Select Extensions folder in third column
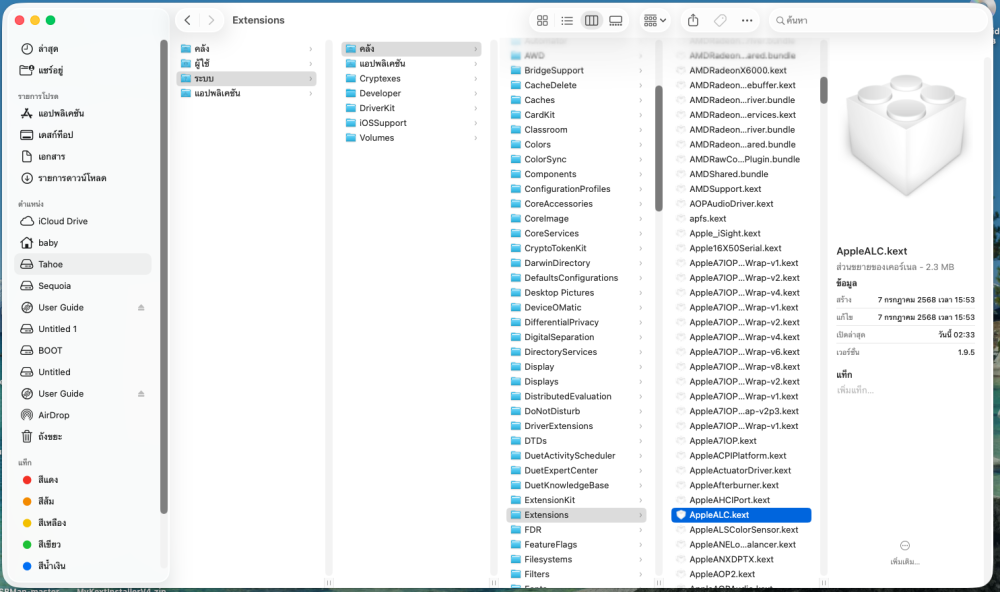The height and width of the screenshot is (592, 1000). tap(577, 515)
